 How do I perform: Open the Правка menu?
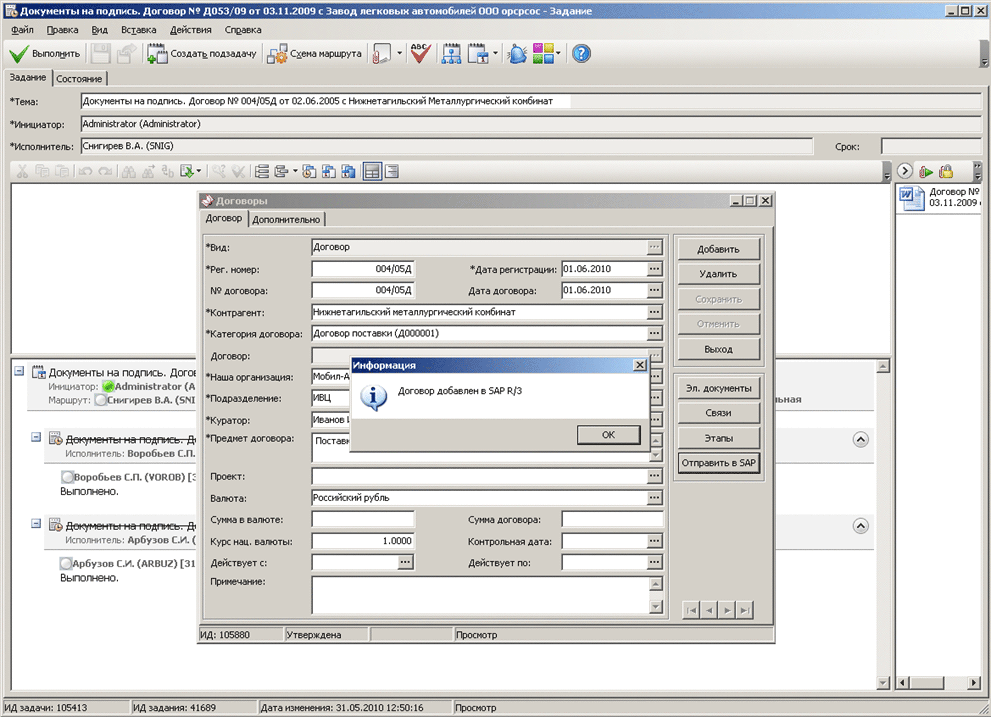click(x=63, y=30)
